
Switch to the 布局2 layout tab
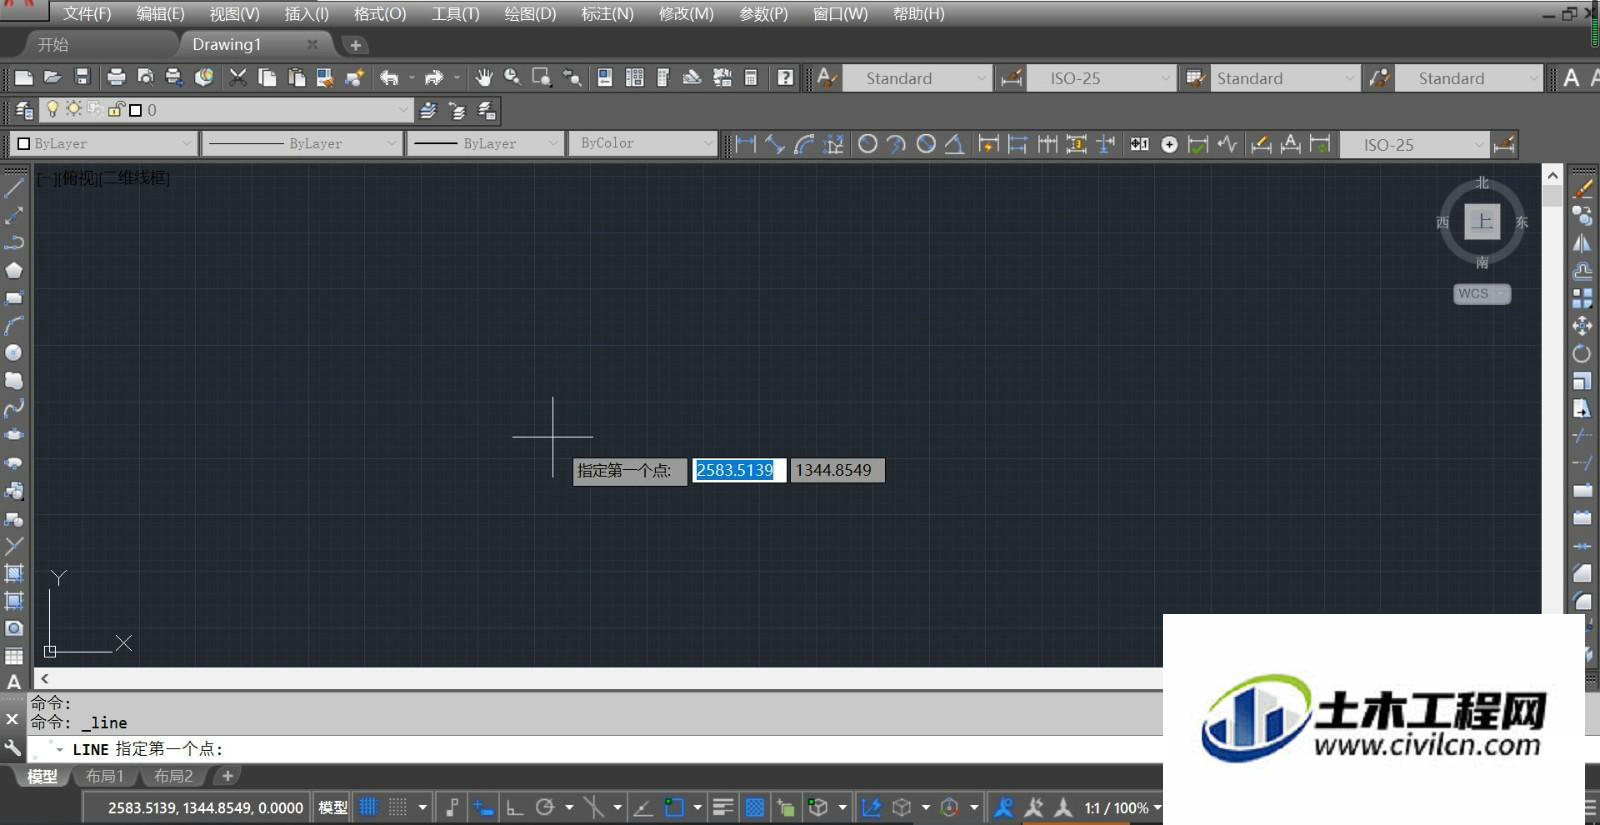pyautogui.click(x=173, y=776)
